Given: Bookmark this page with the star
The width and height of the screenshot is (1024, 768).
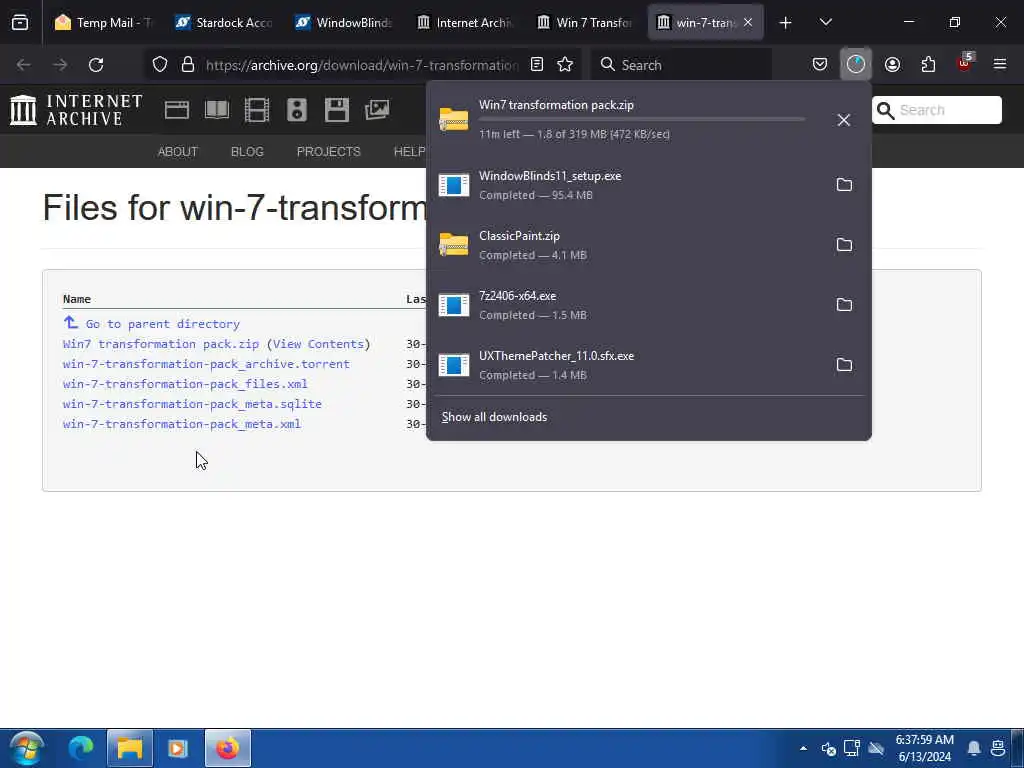Looking at the screenshot, I should (x=565, y=65).
